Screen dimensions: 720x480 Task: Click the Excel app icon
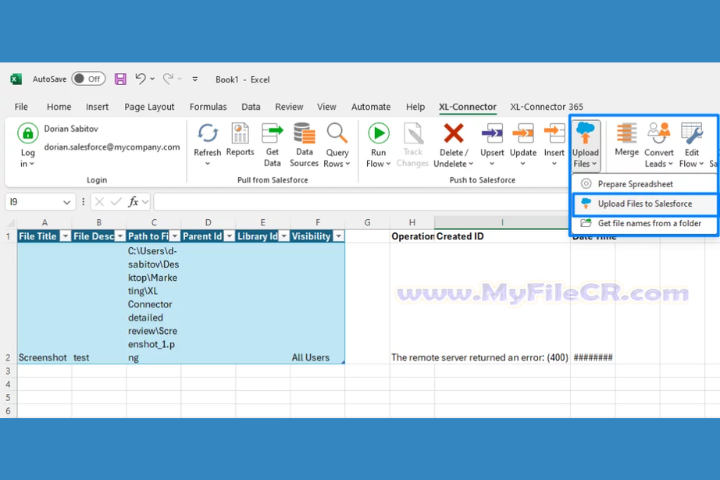click(x=16, y=79)
